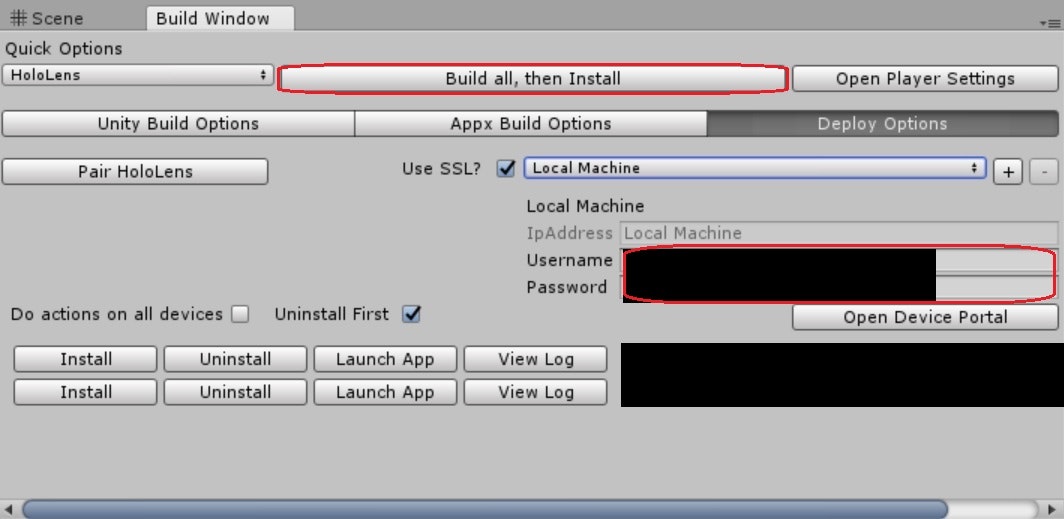Image resolution: width=1064 pixels, height=519 pixels.
Task: Click Install in the first row
Action: [x=86, y=359]
